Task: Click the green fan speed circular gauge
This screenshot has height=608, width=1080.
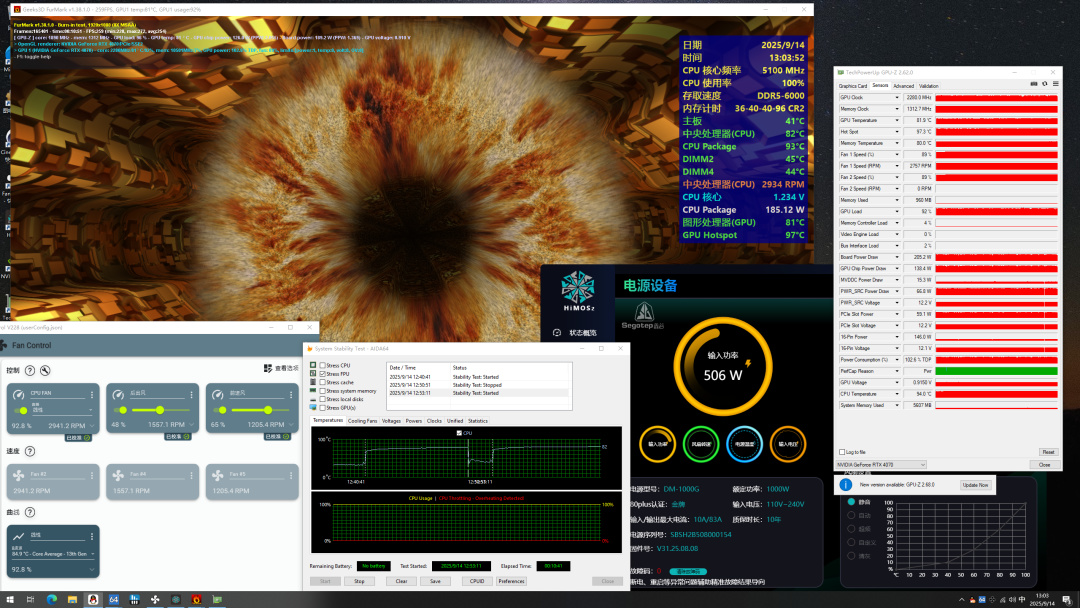Action: point(701,443)
